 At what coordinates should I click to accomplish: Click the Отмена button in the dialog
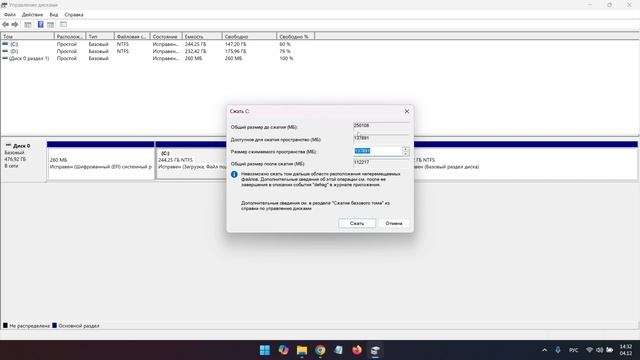[394, 223]
